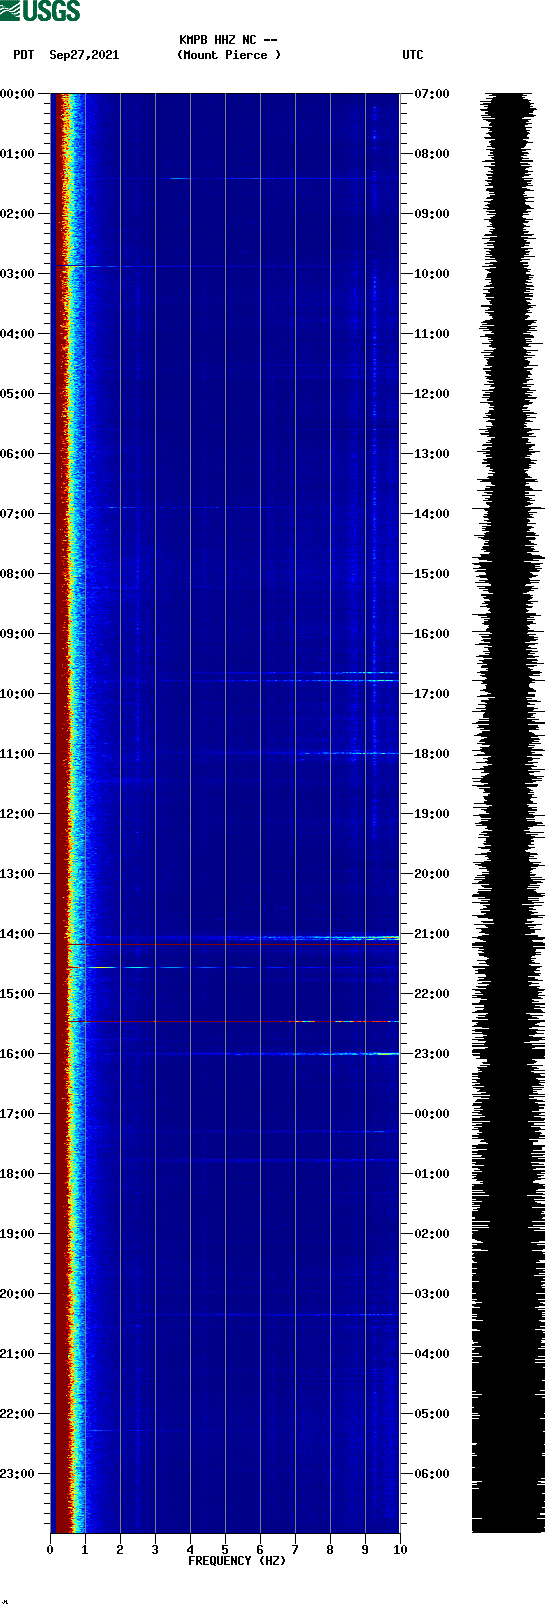Click the 12:00 PDT time label
This screenshot has height=1613, width=552.
[18, 814]
